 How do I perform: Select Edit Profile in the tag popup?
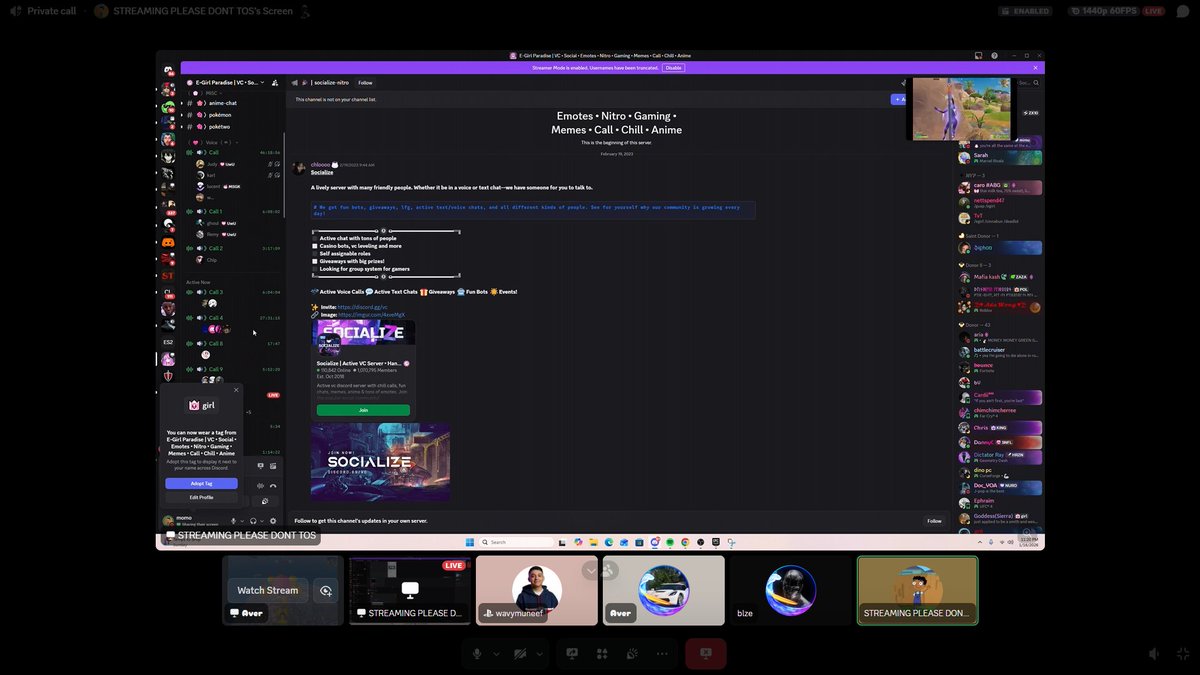tap(201, 497)
